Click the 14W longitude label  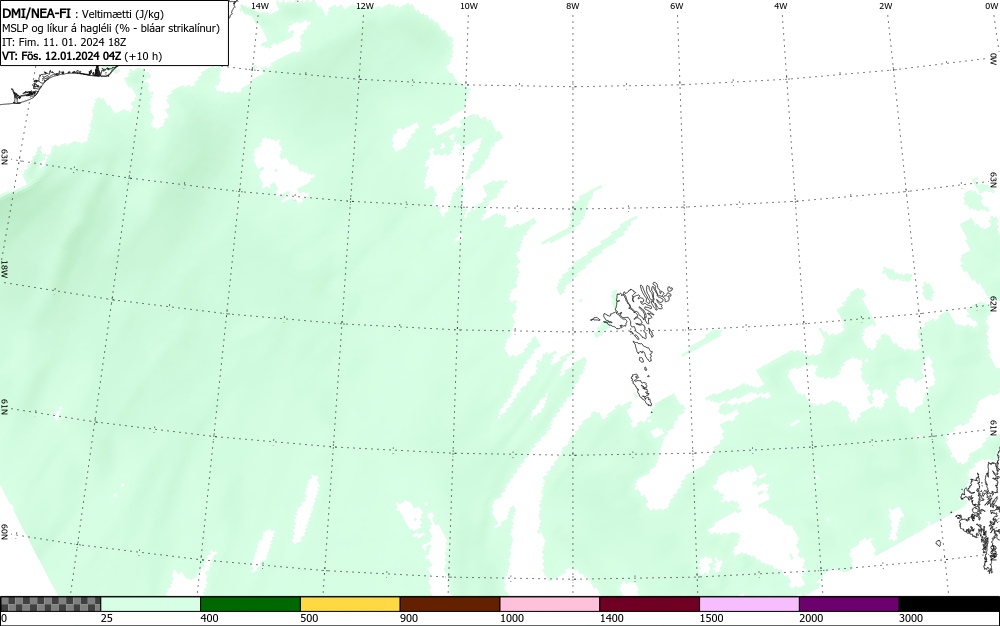[x=260, y=6]
